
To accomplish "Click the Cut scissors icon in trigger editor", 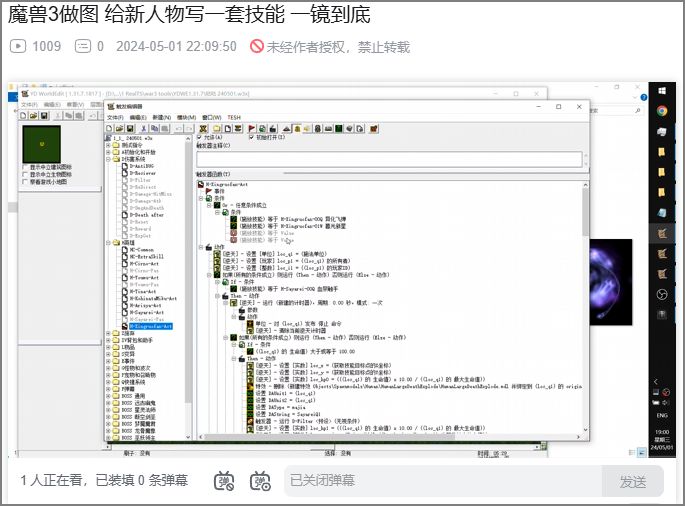I will pyautogui.click(x=143, y=128).
